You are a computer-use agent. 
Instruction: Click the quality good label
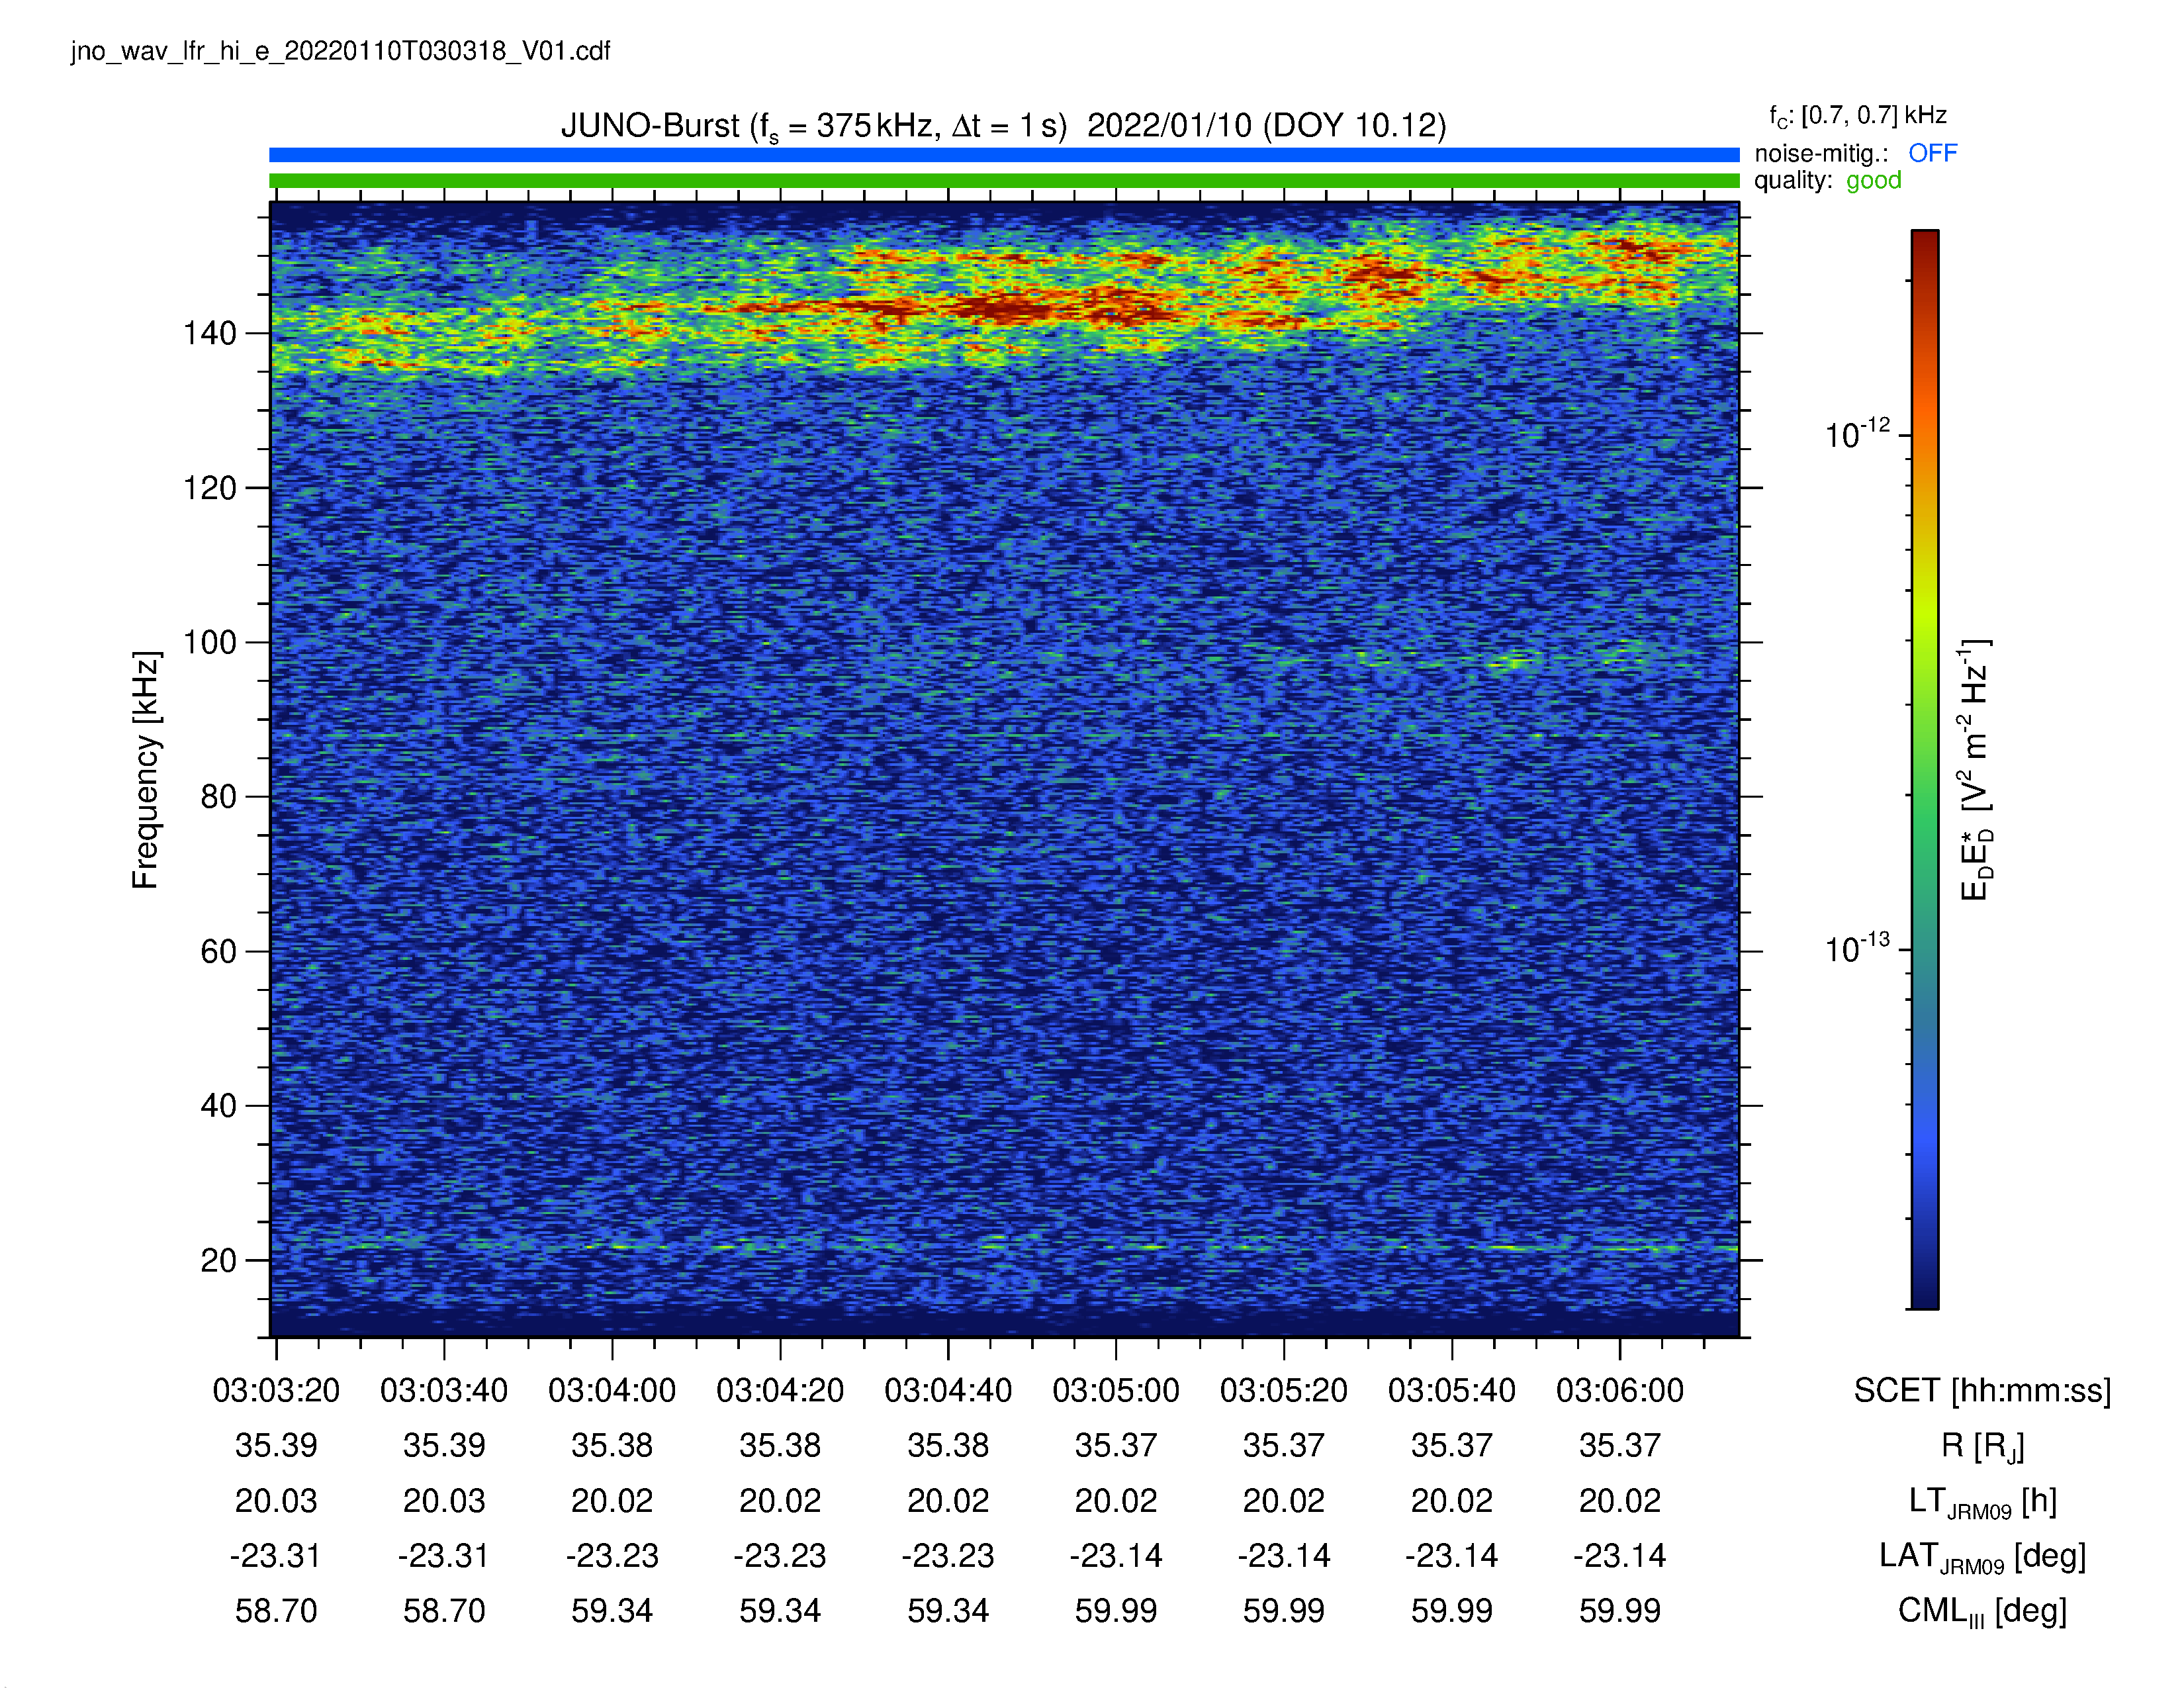1828,180
